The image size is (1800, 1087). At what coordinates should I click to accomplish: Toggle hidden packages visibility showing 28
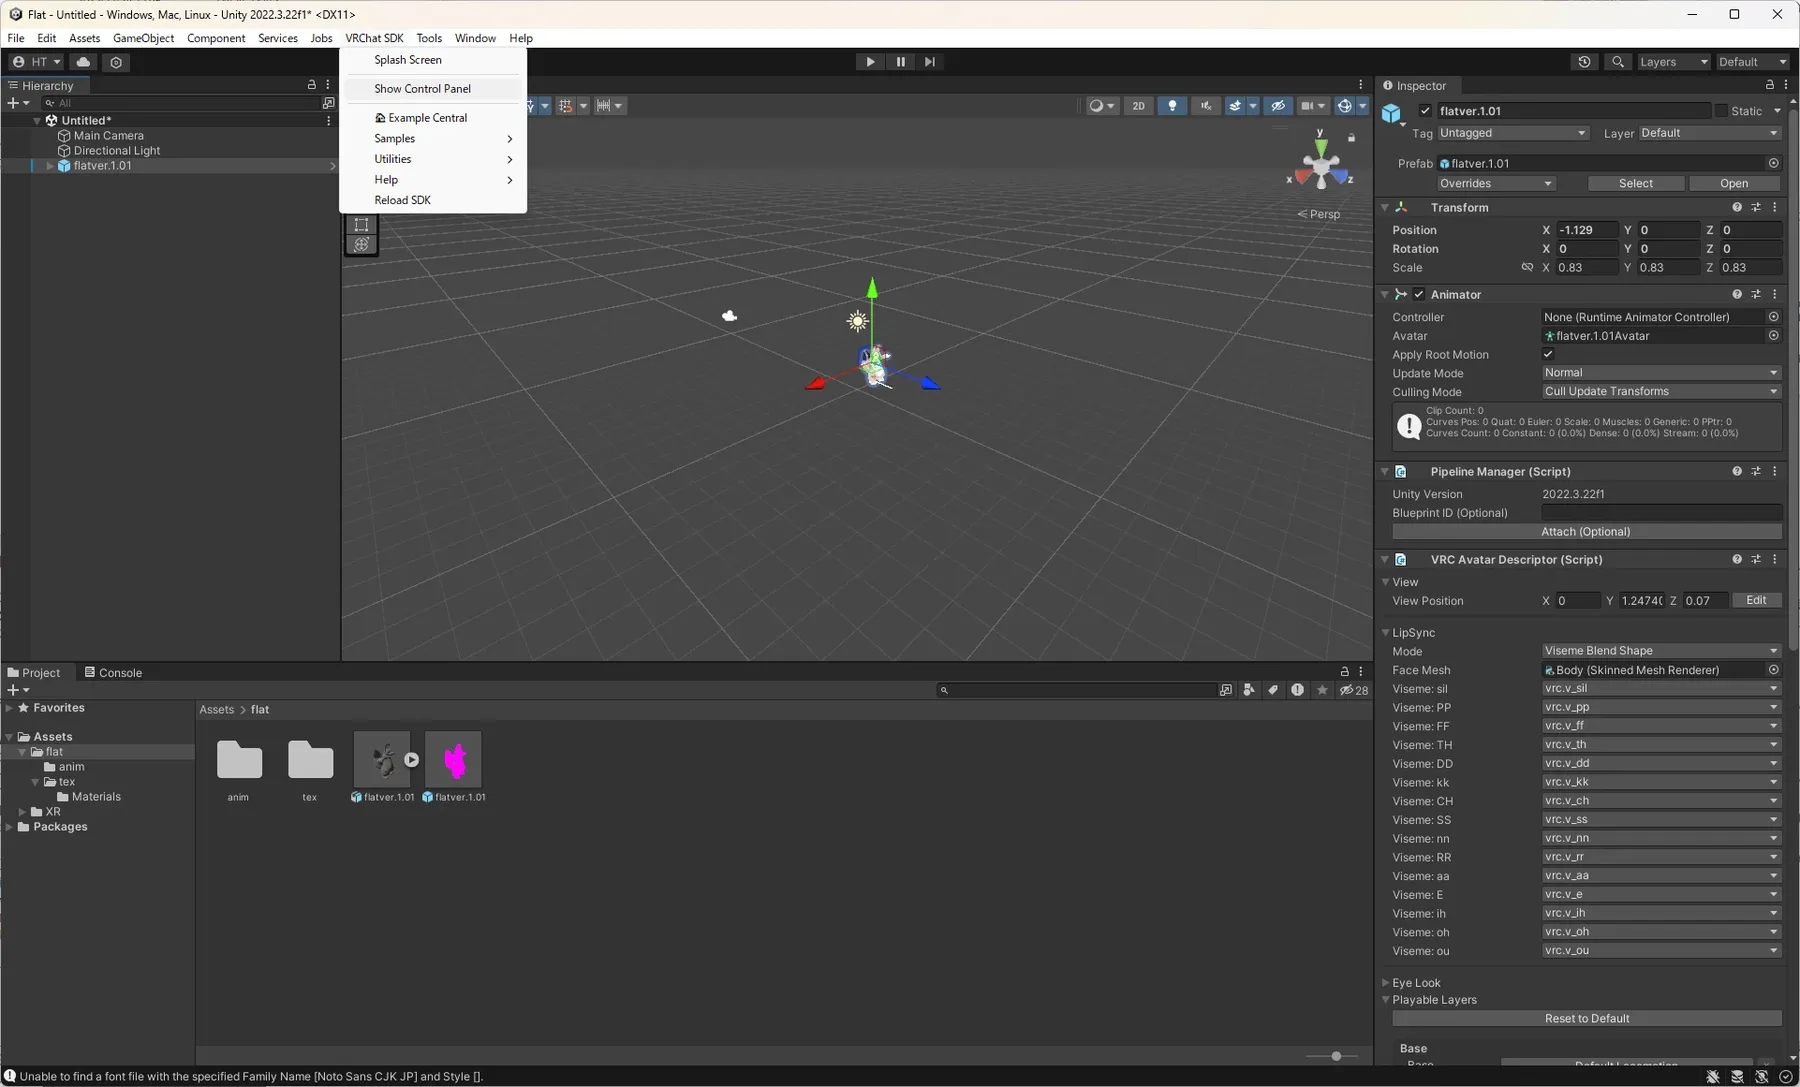[x=1354, y=690]
